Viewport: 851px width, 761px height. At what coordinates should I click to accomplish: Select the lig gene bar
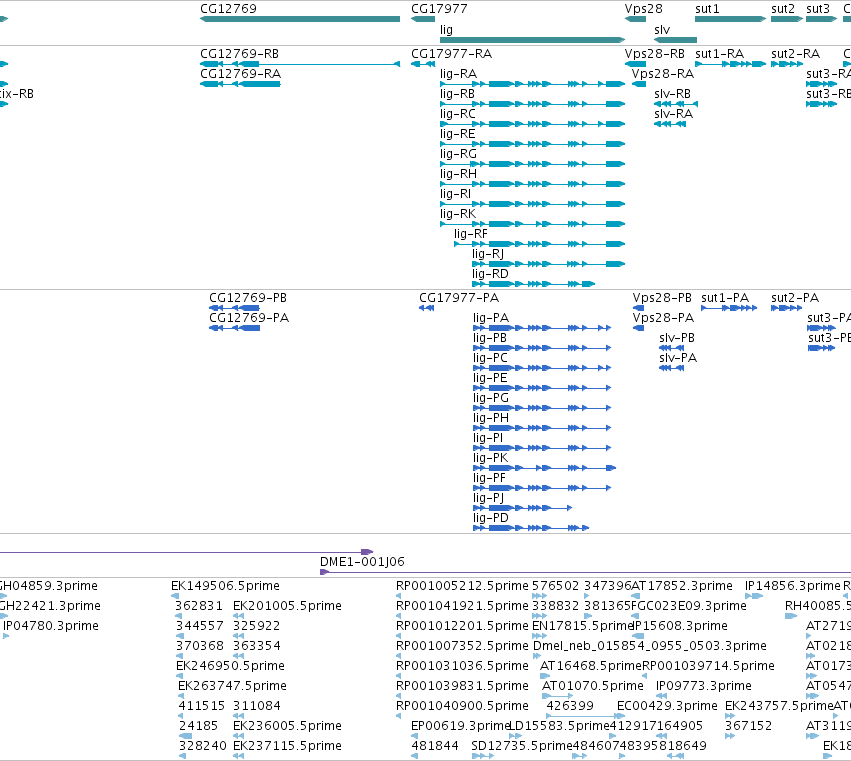click(532, 40)
